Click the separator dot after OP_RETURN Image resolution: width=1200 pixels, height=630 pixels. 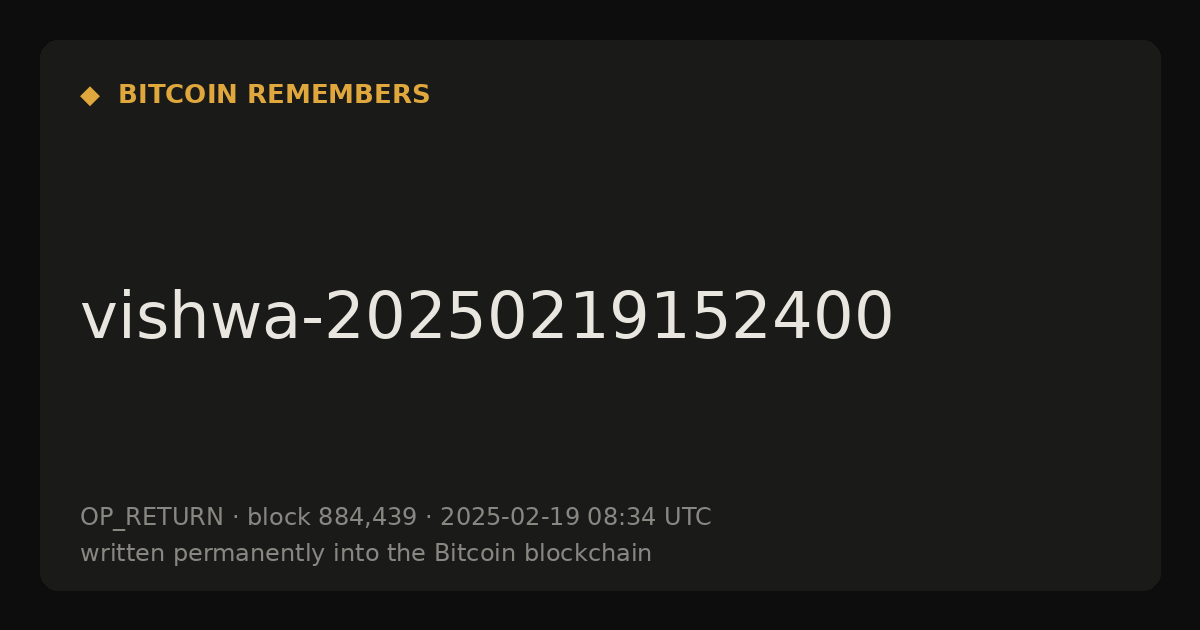pos(235,518)
